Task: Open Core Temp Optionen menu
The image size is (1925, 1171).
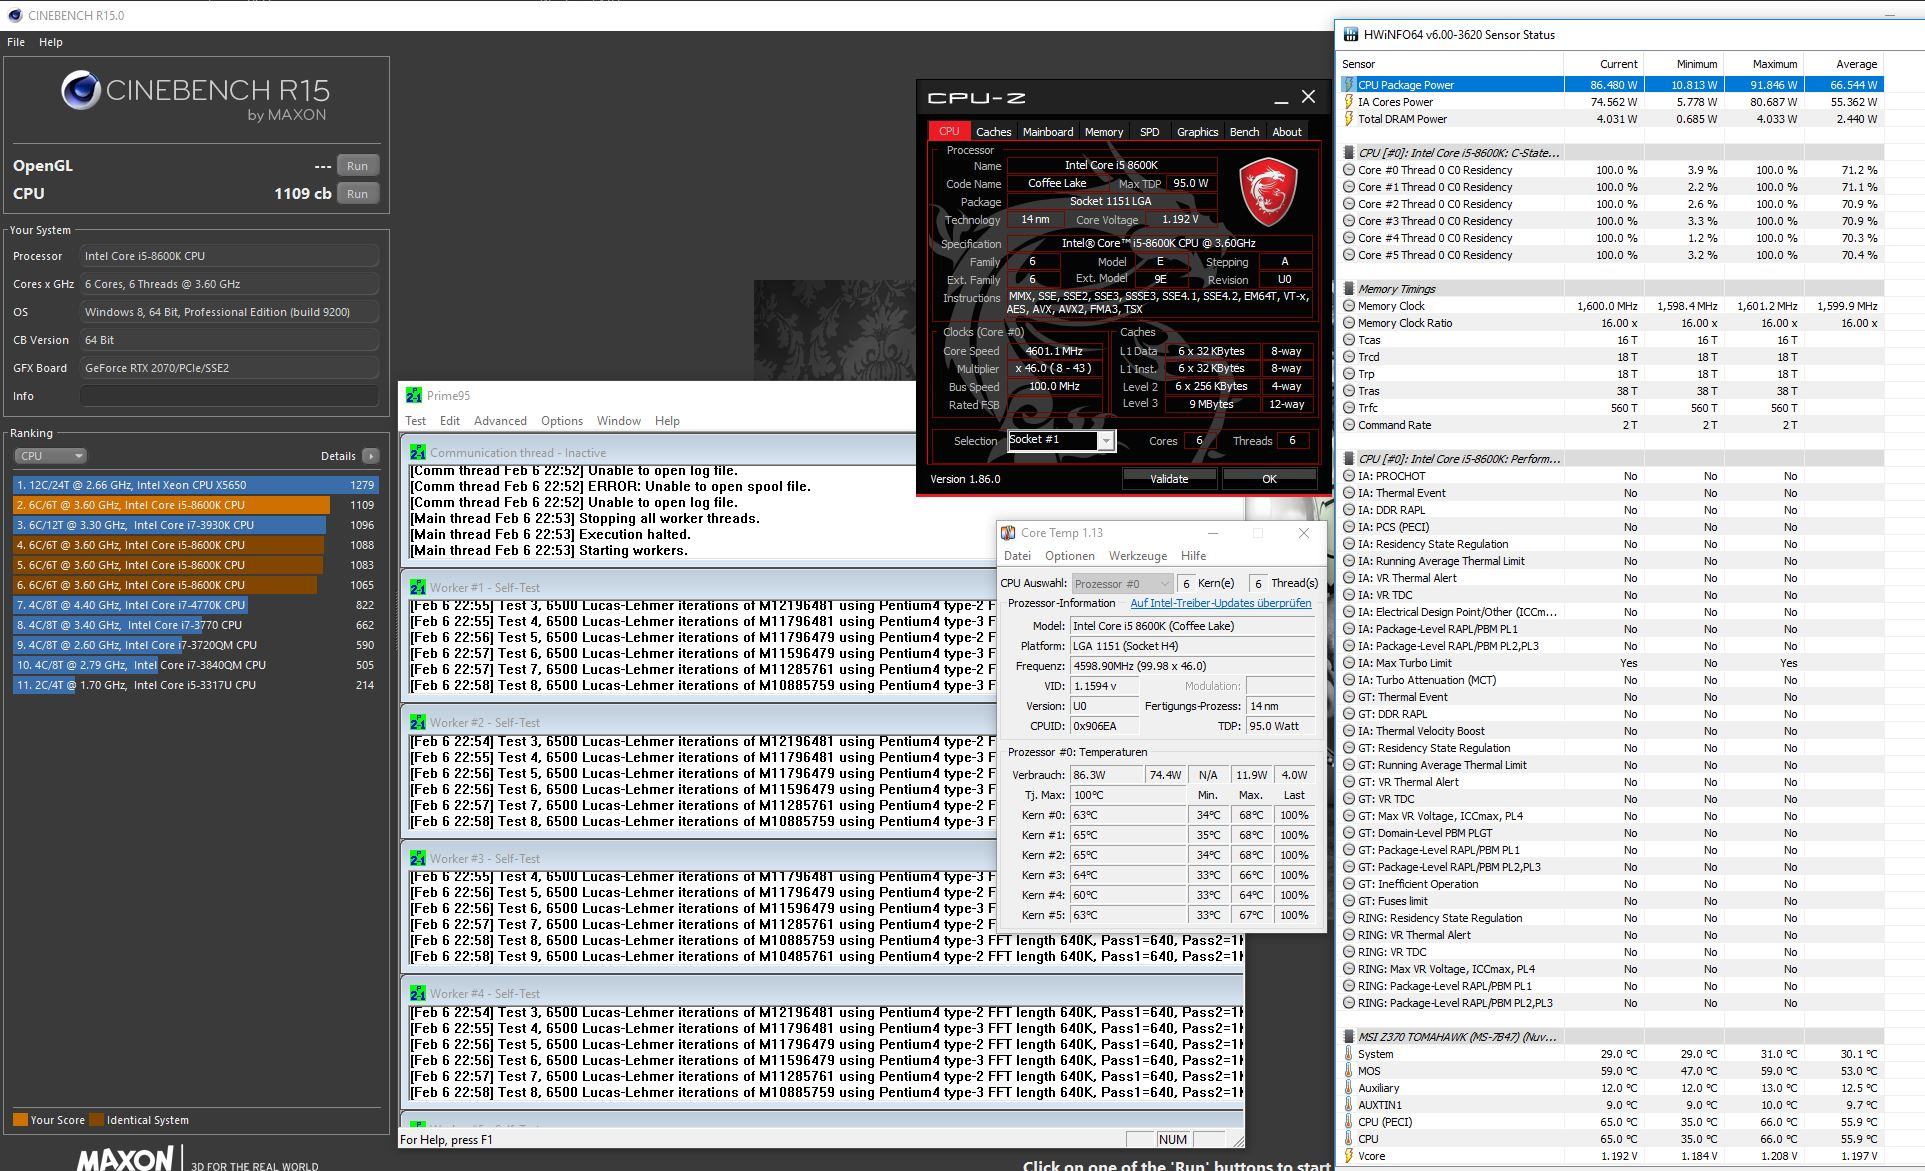Action: pos(1070,556)
